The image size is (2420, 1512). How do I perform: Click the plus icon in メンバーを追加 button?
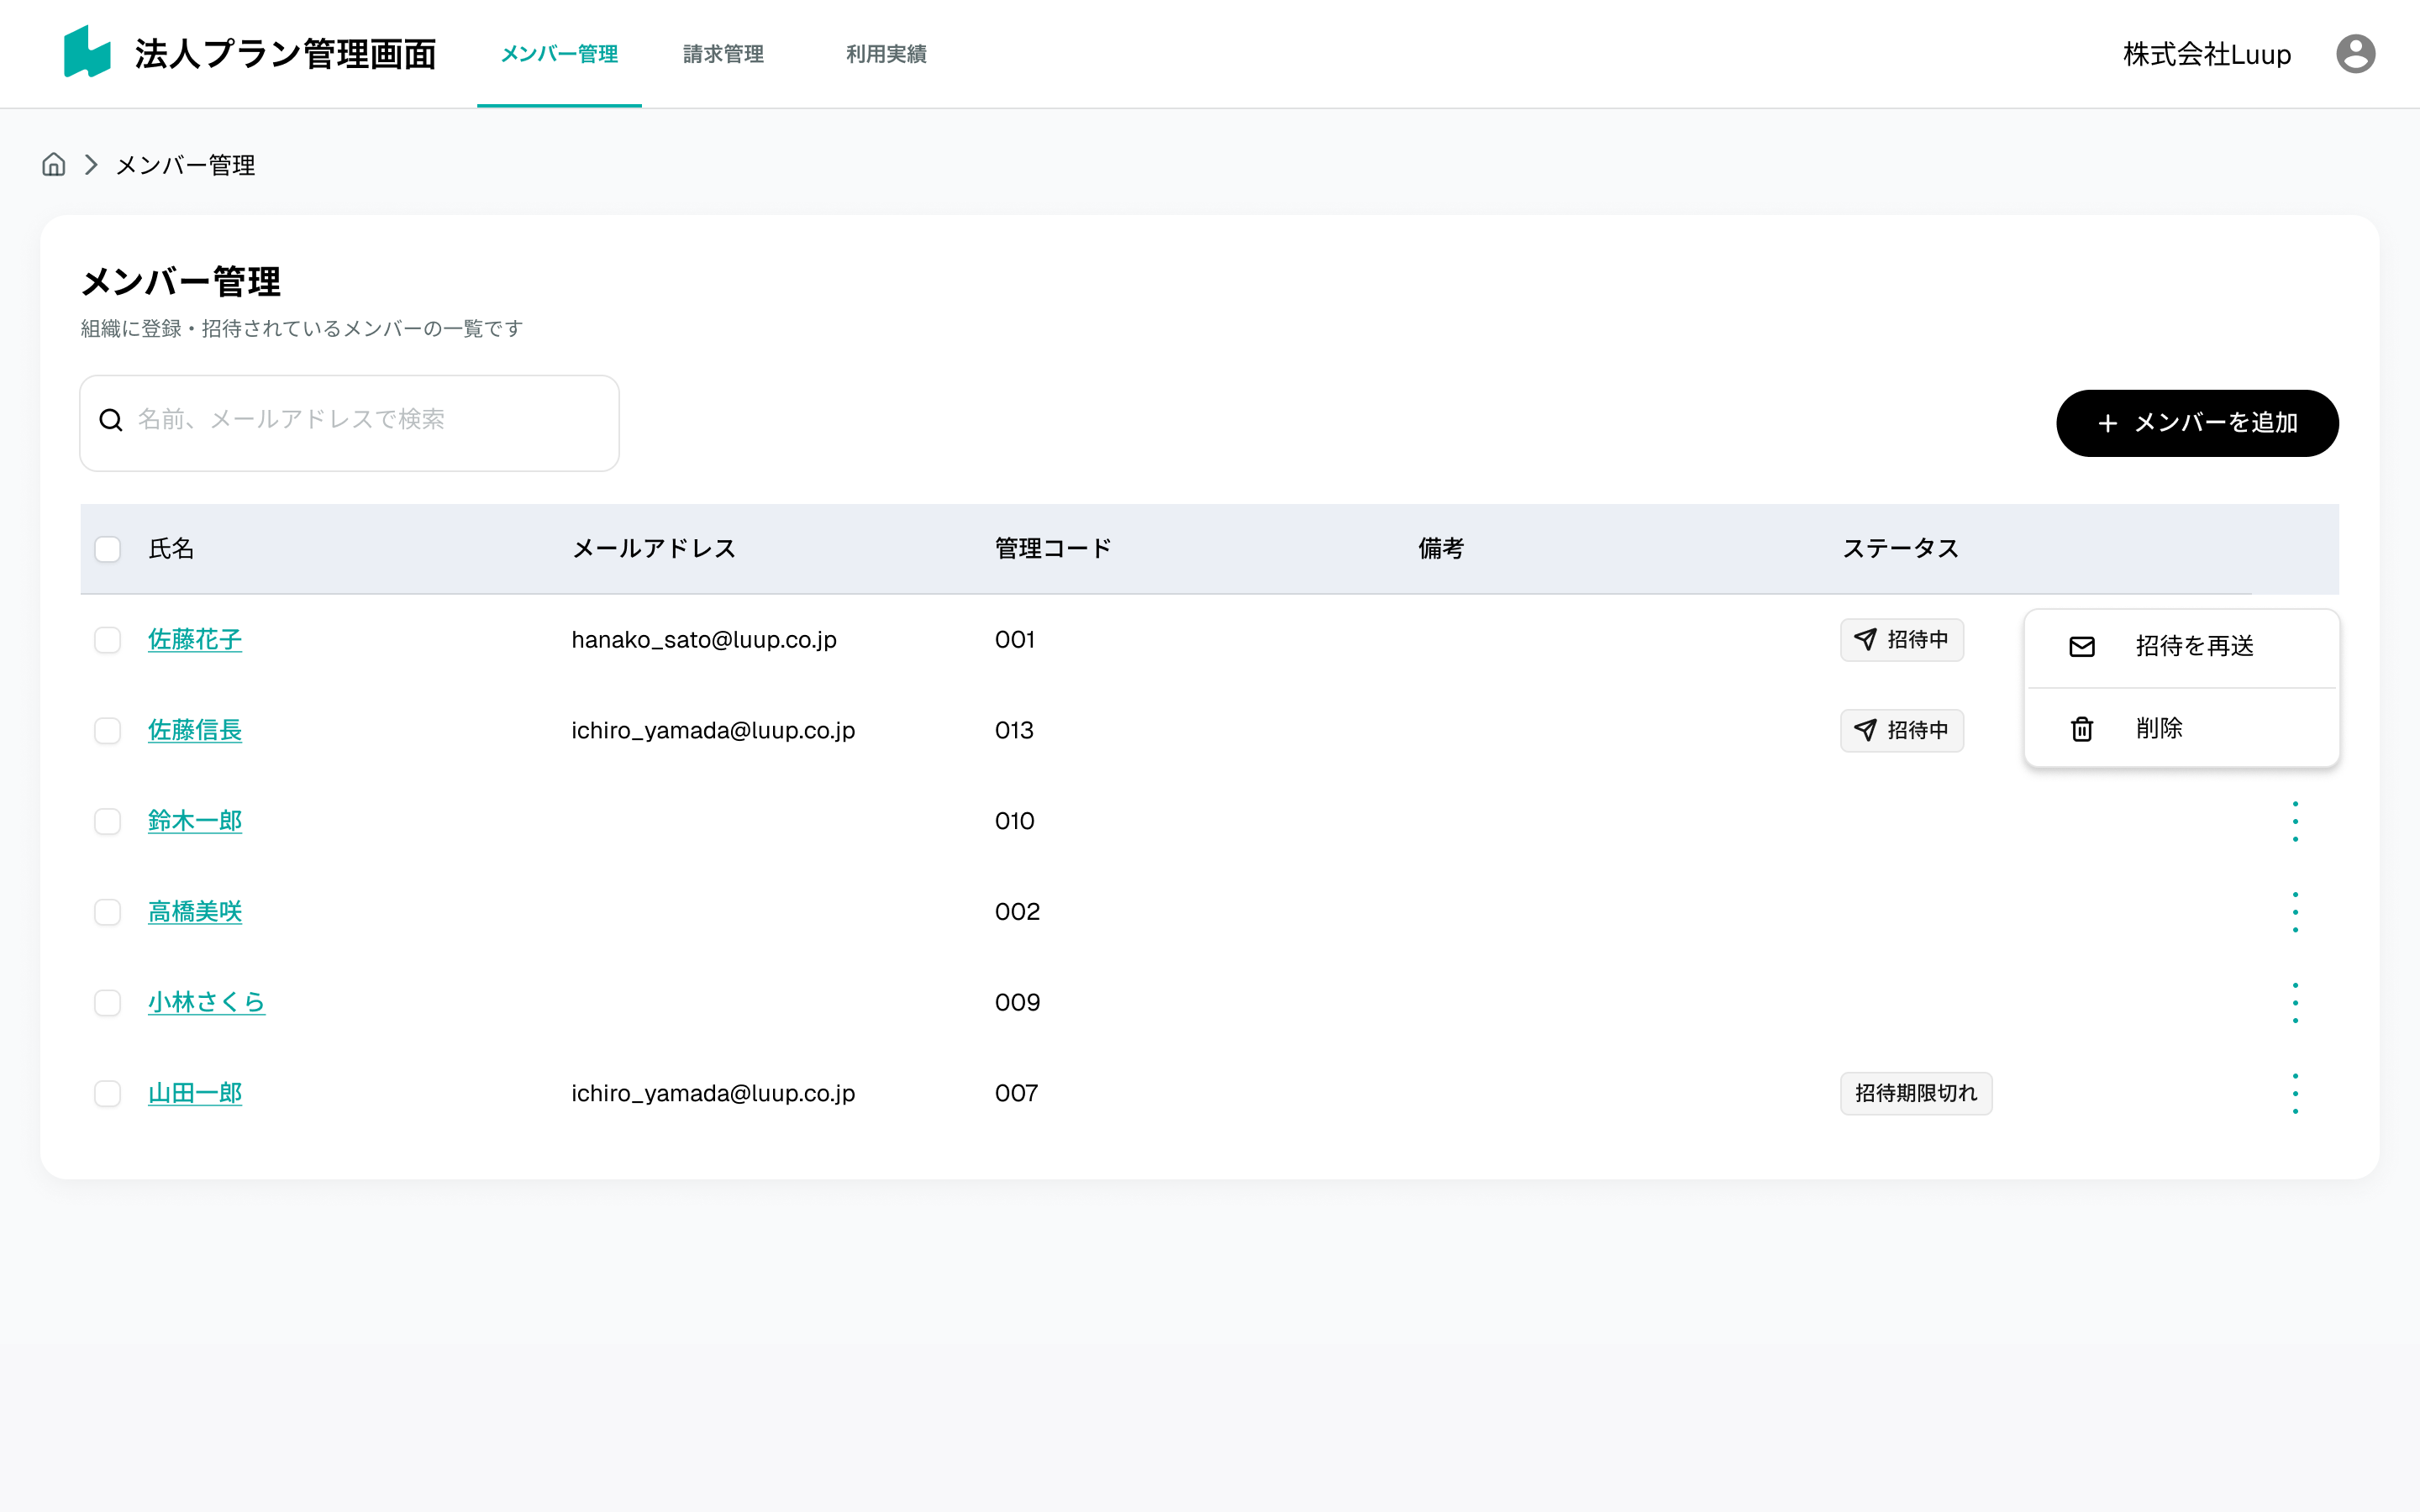2108,423
